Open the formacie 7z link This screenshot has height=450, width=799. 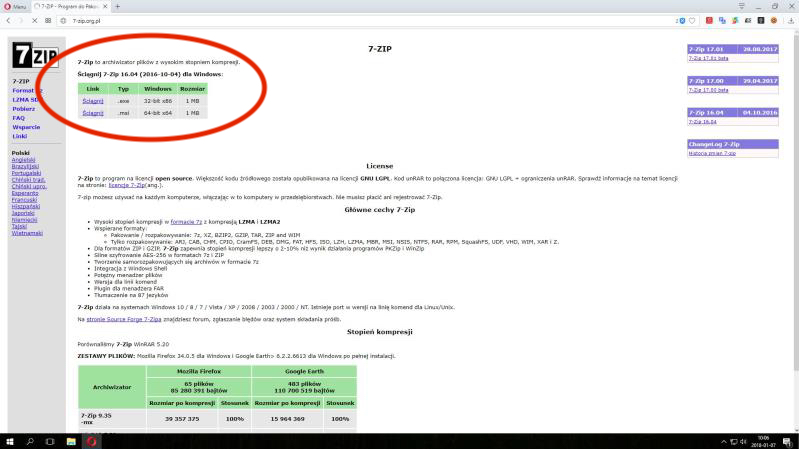point(186,222)
